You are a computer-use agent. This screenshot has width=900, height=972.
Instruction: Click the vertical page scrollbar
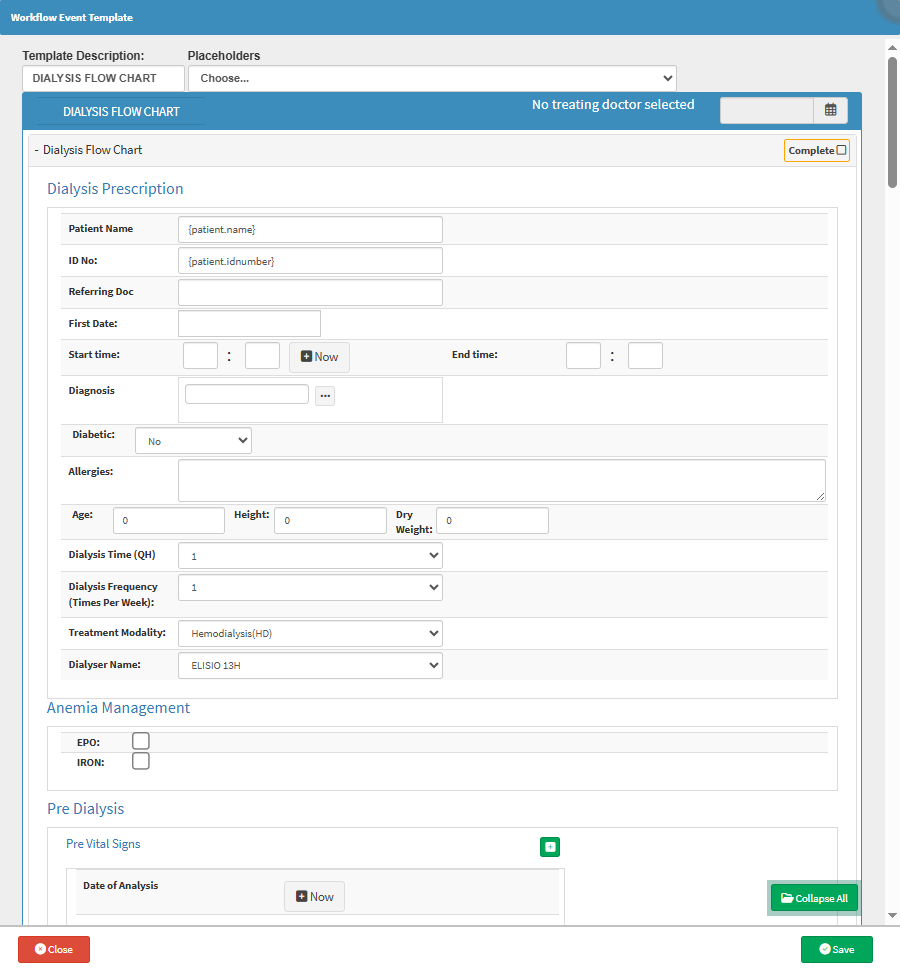click(x=892, y=120)
